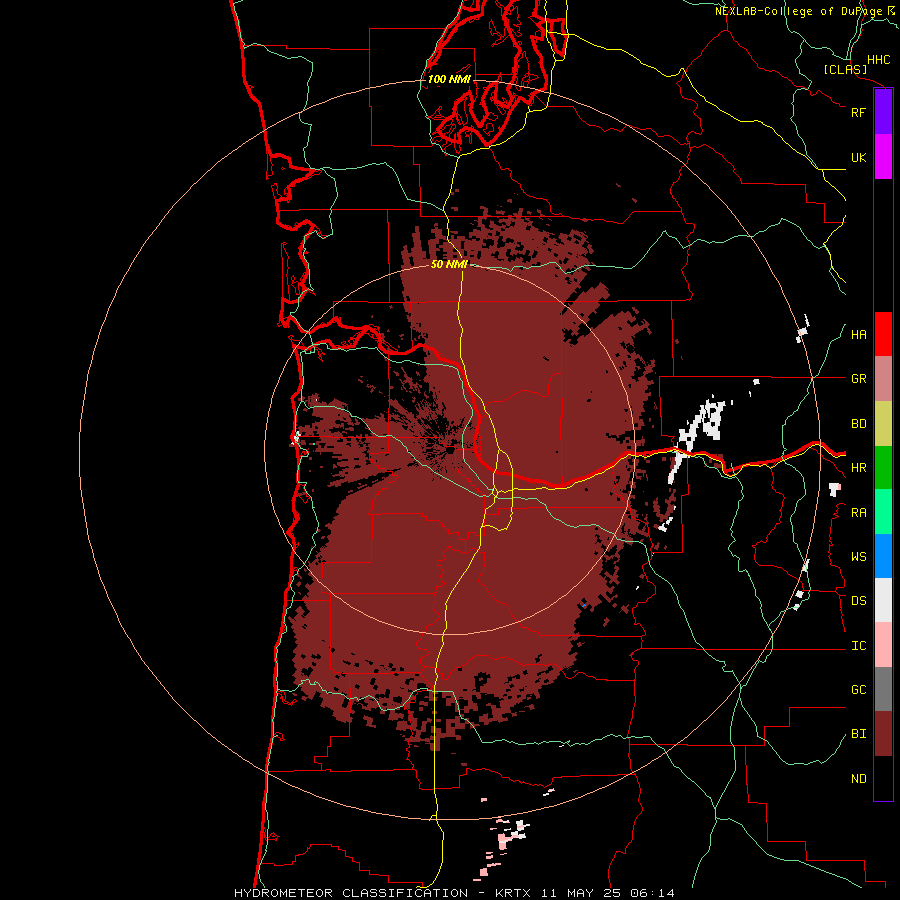The width and height of the screenshot is (900, 900).
Task: Click the GC legend label
Action: point(858,689)
